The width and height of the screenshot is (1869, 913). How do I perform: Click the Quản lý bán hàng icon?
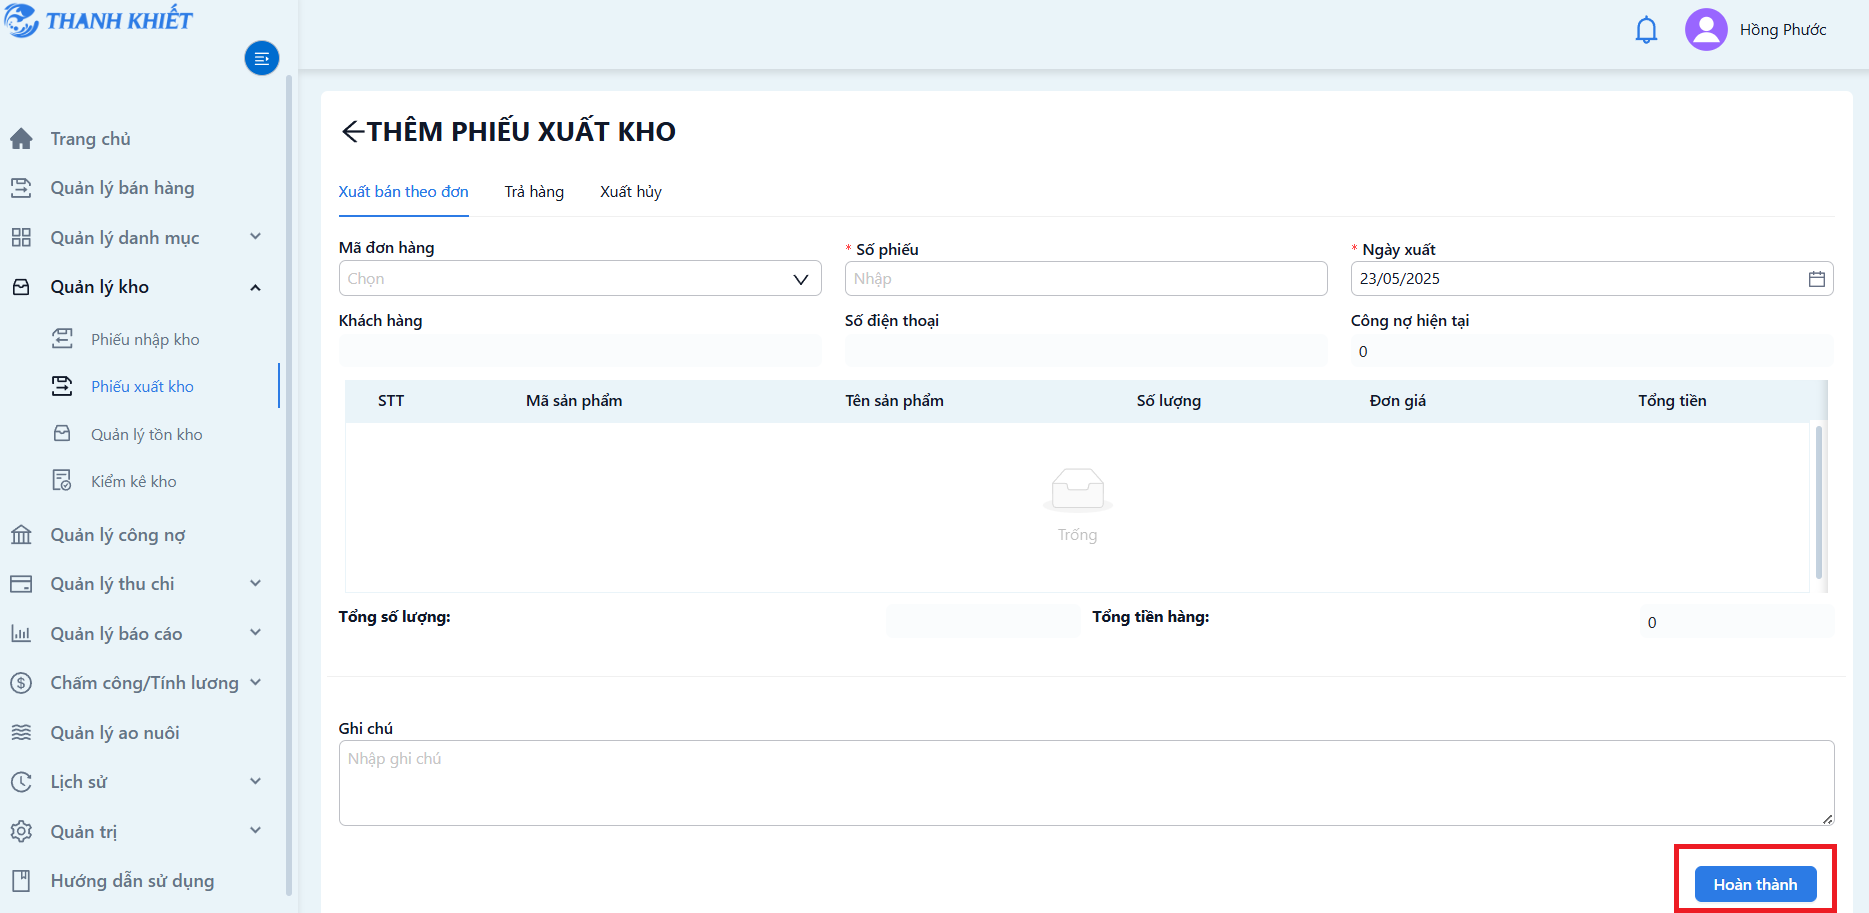(21, 188)
